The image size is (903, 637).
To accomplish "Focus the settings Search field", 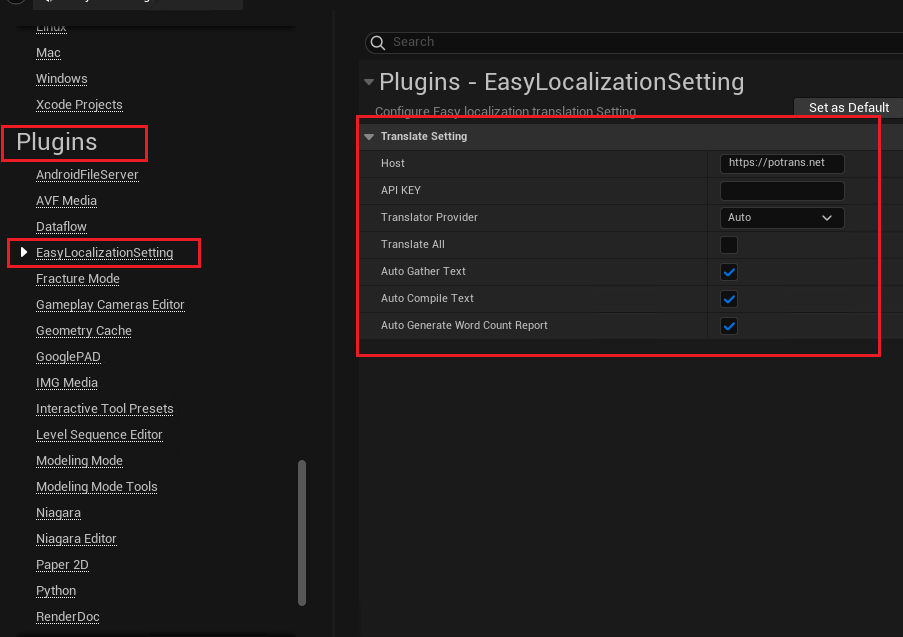I will tap(634, 43).
